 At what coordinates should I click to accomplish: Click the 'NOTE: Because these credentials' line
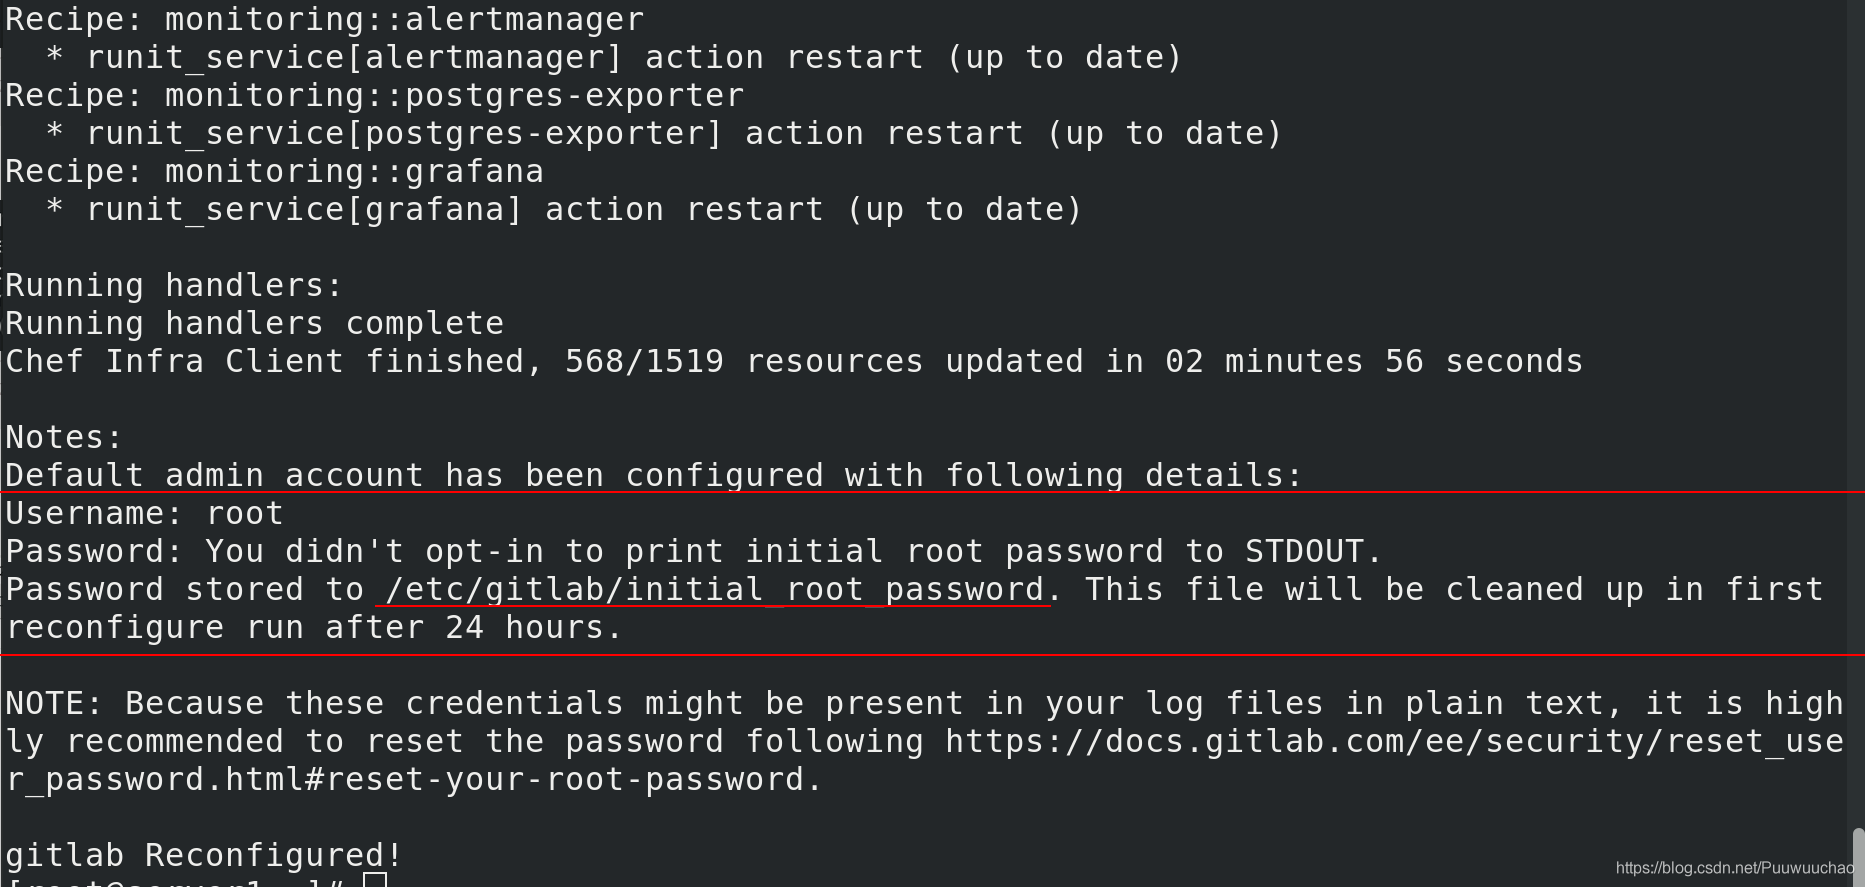(x=924, y=704)
